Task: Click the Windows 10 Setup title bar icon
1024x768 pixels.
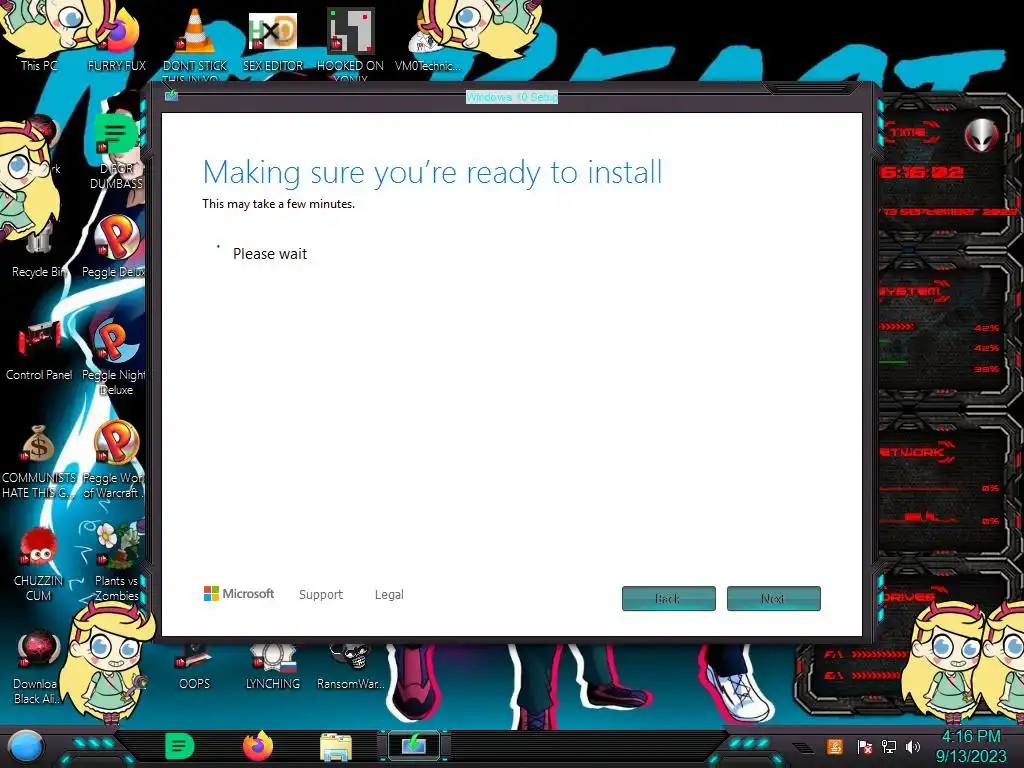Action: point(171,96)
